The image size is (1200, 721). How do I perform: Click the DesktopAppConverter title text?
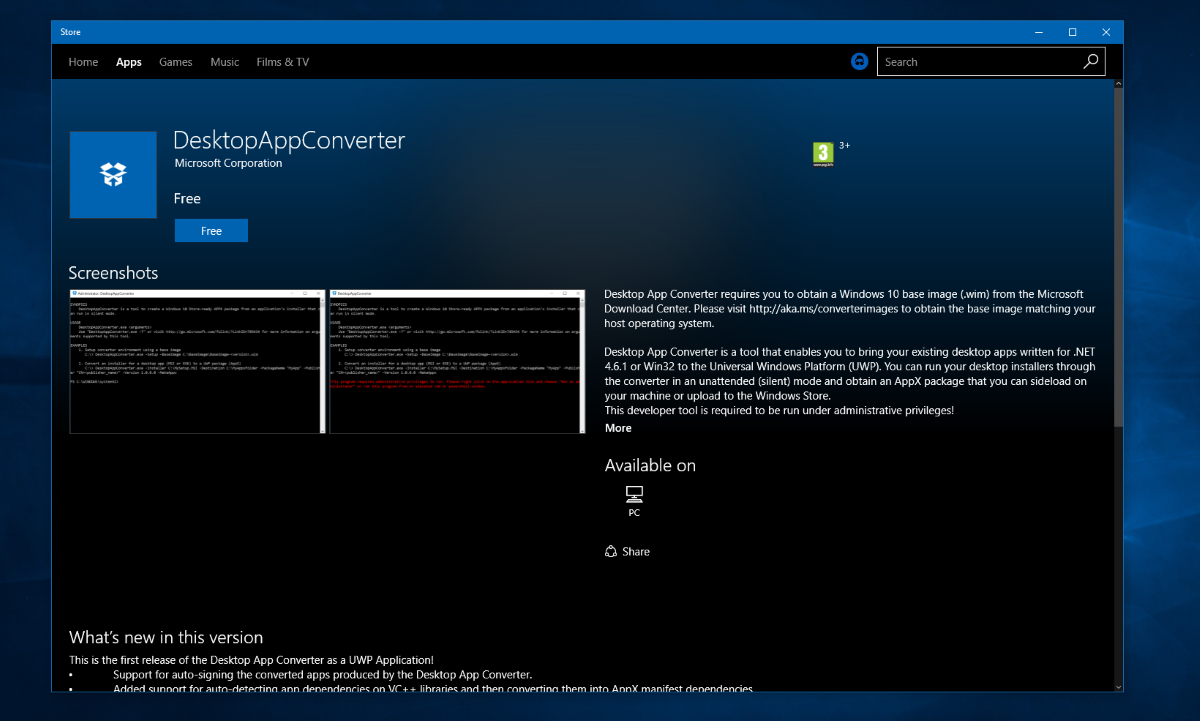[x=289, y=140]
